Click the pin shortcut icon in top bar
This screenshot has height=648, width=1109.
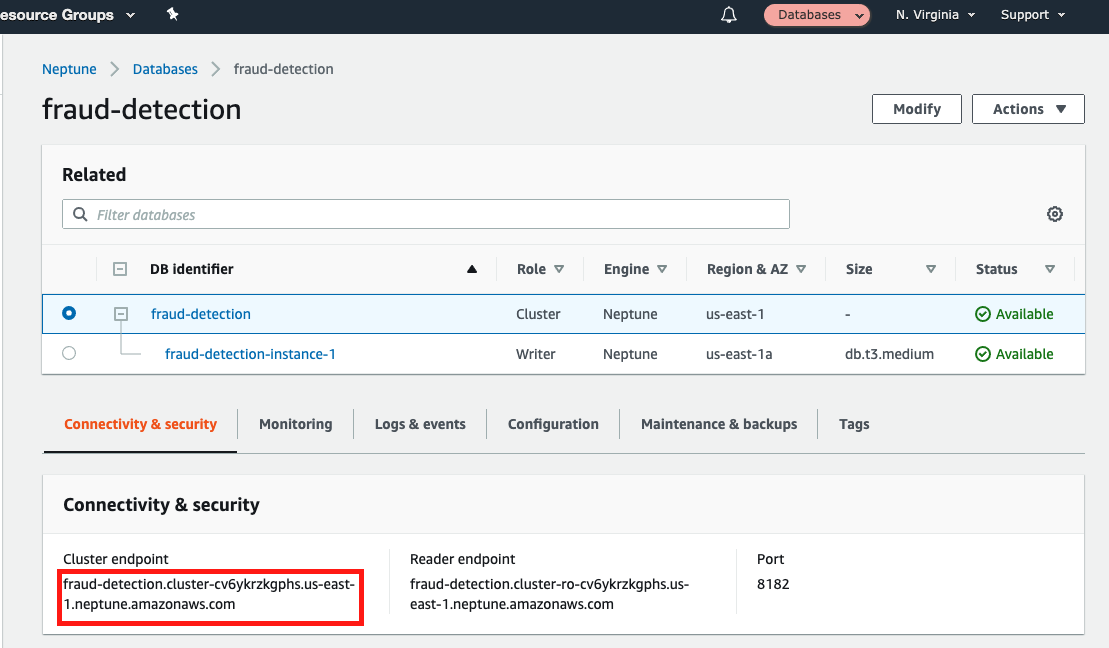pyautogui.click(x=173, y=14)
